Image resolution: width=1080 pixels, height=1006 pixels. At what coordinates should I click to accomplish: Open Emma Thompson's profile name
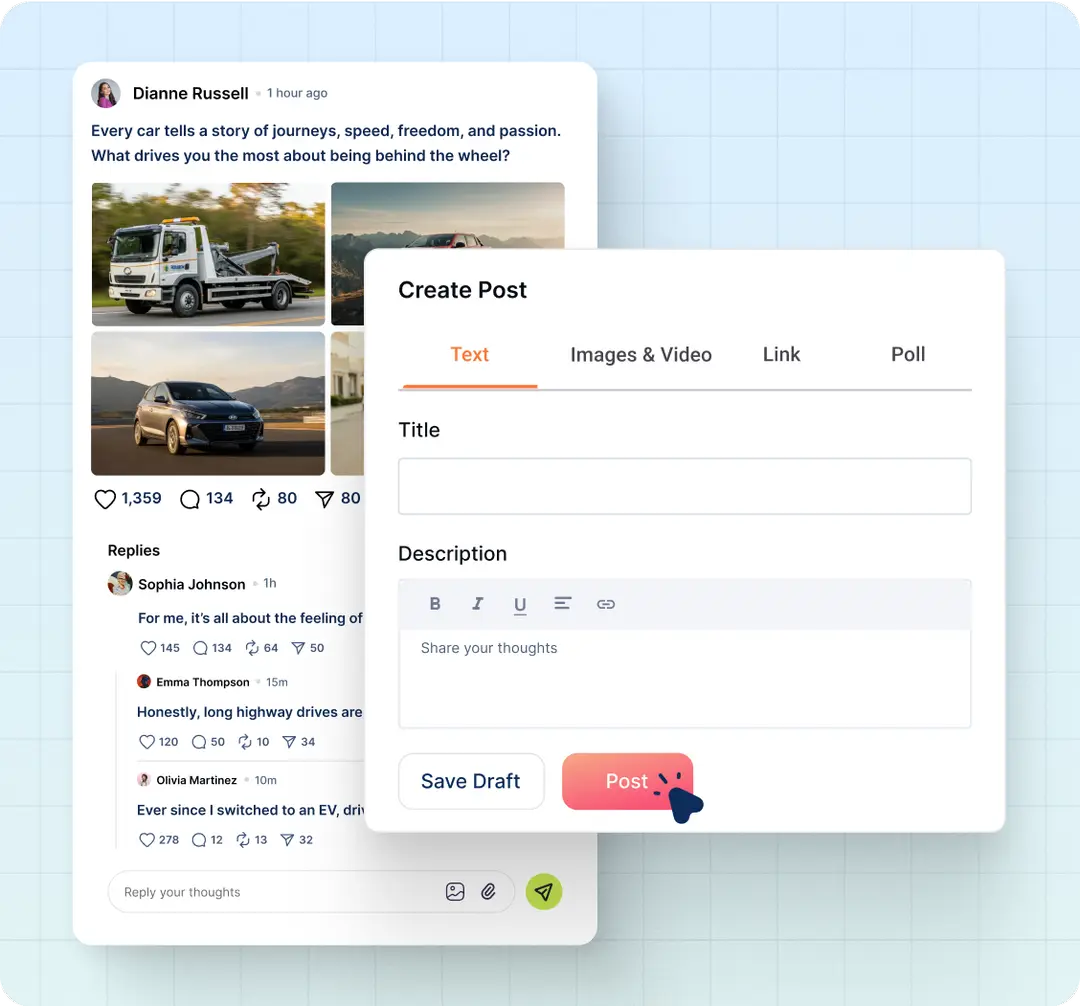coord(202,682)
